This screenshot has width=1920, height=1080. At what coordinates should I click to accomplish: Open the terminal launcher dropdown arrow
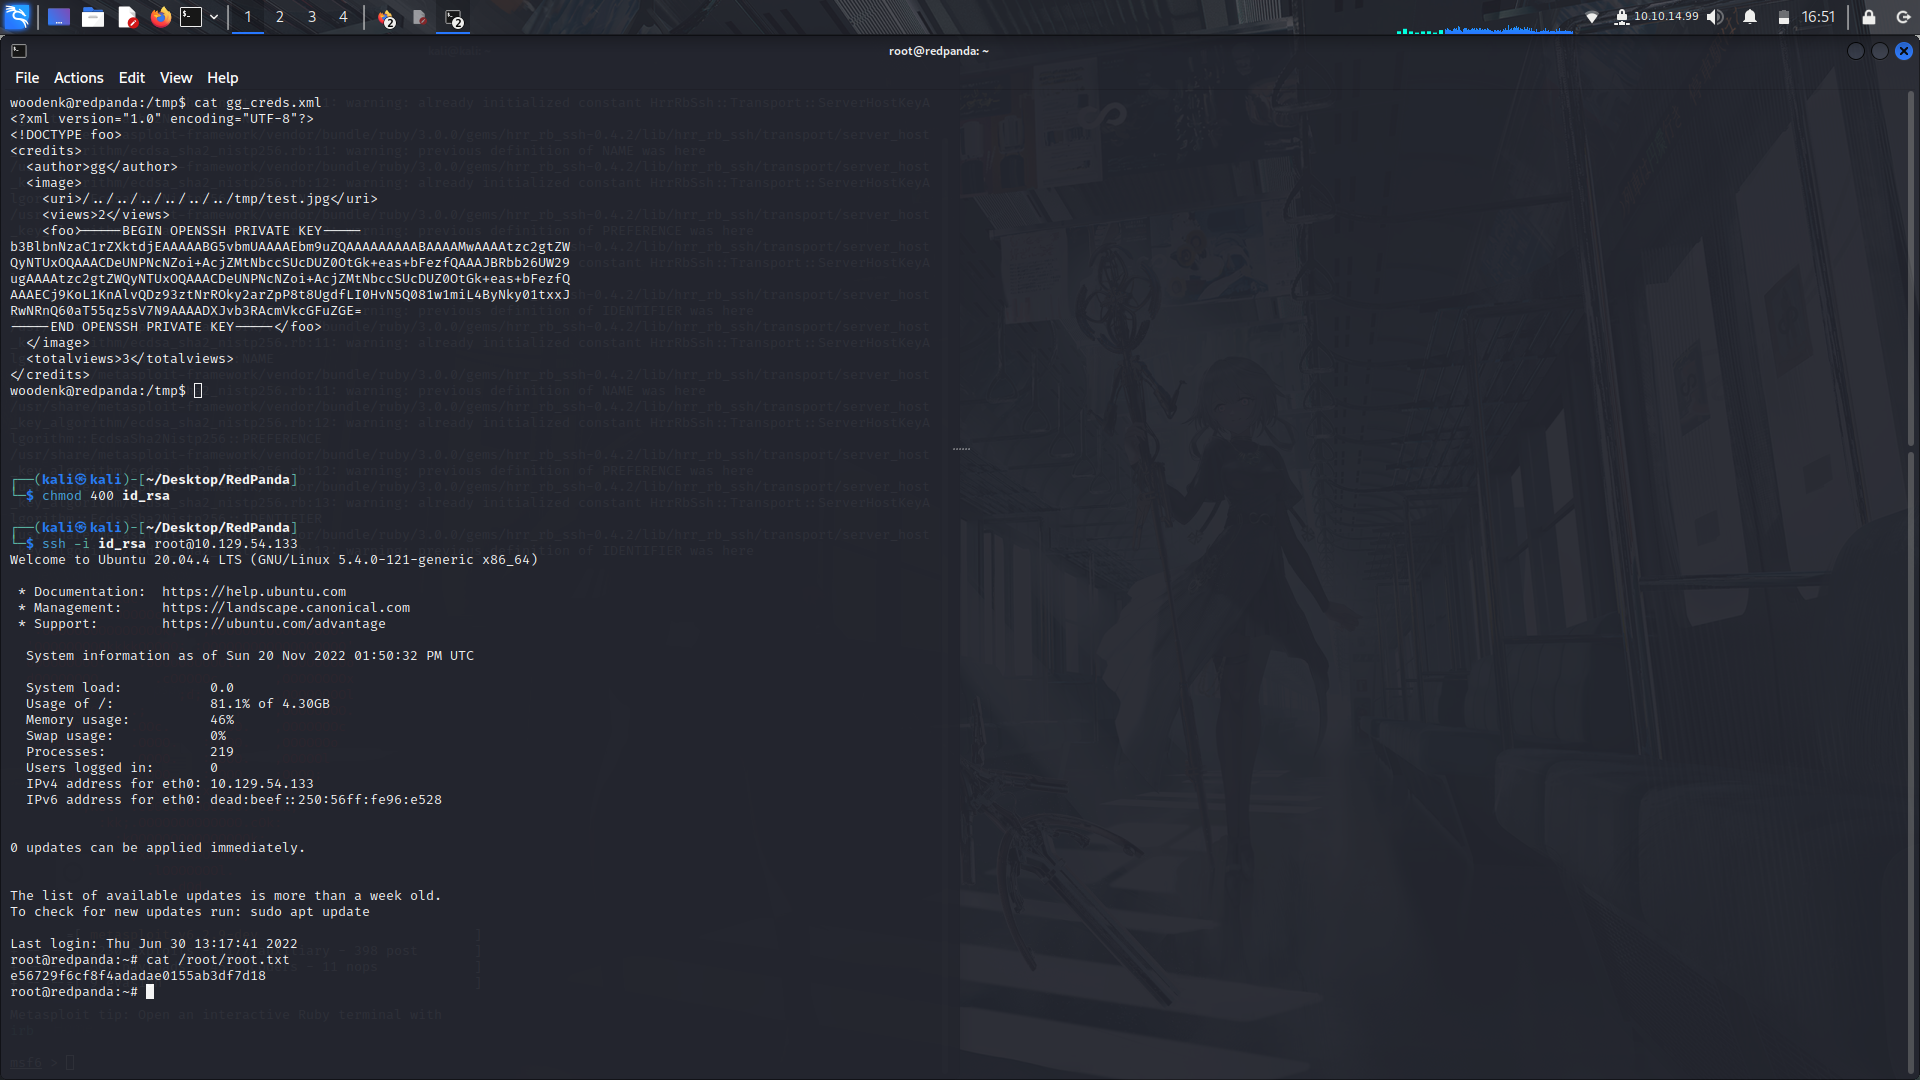click(213, 17)
